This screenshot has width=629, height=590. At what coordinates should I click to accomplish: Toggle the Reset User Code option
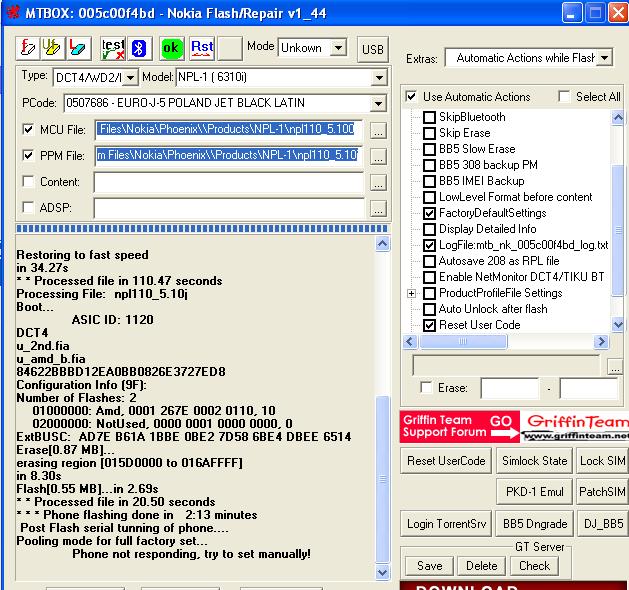(429, 325)
